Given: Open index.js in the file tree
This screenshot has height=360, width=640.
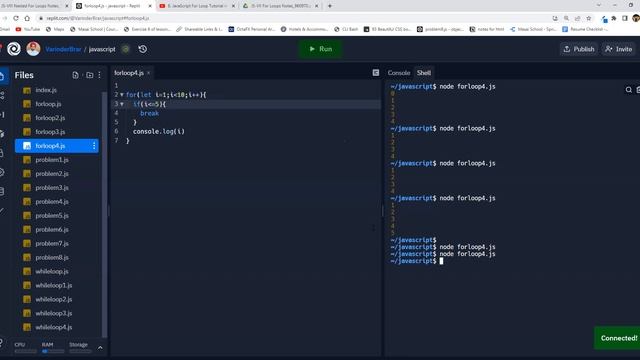Looking at the screenshot, I should pyautogui.click(x=57, y=90).
